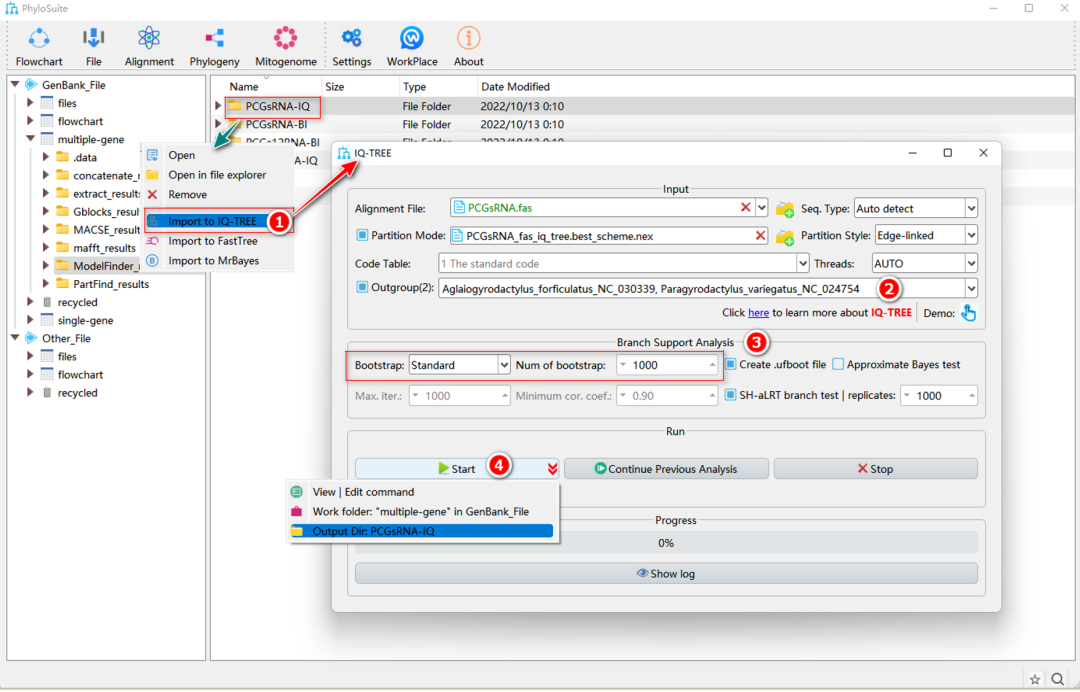
Task: Click the Other_File workplace icon
Action: coord(31,338)
